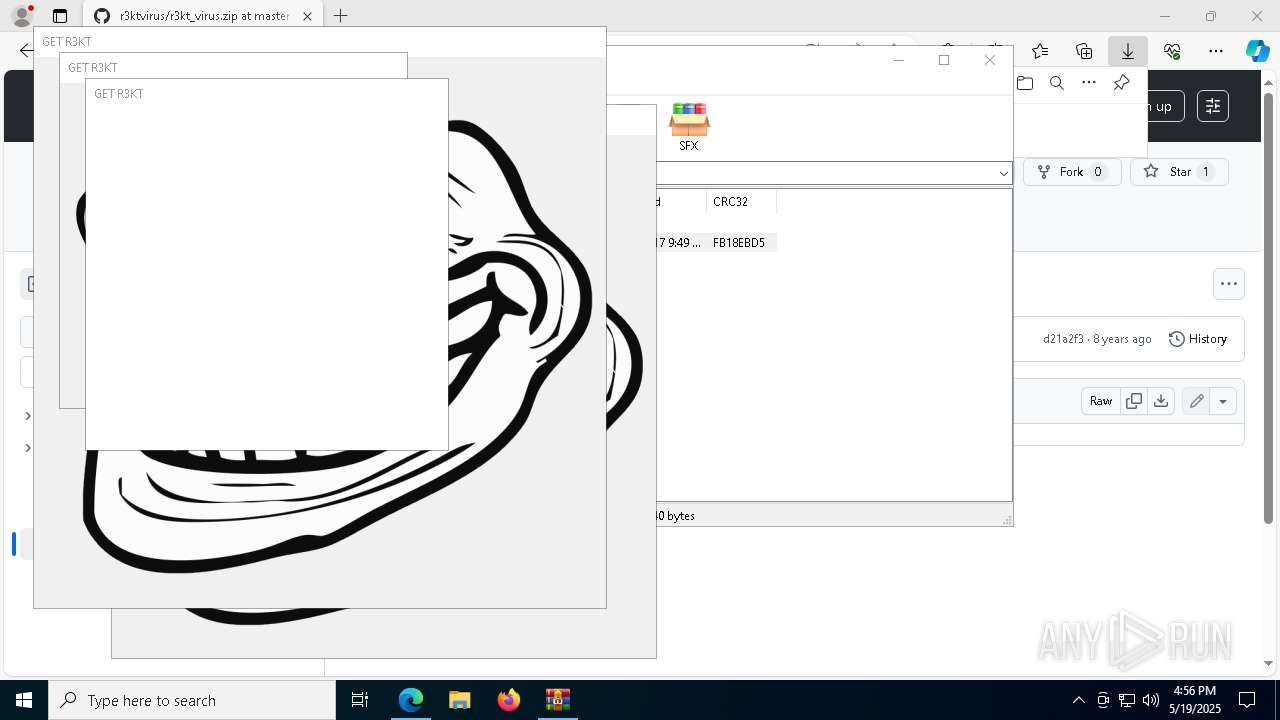
Task: Minimize the WinRAR window
Action: point(898,60)
